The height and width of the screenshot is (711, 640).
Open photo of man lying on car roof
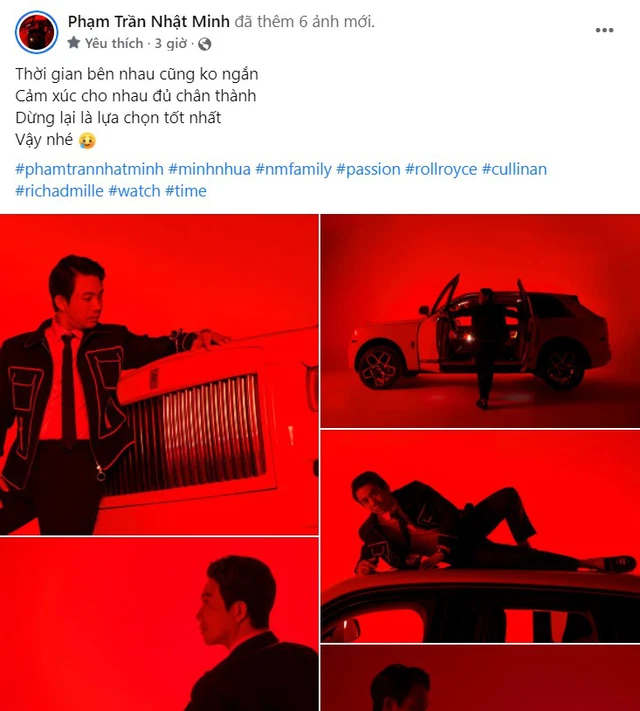(x=480, y=536)
